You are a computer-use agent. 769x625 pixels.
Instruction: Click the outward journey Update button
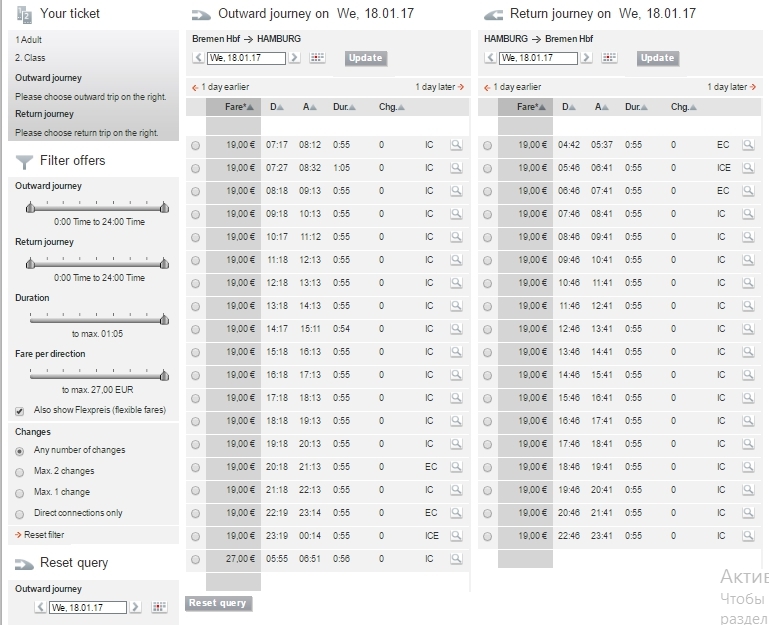(x=366, y=58)
